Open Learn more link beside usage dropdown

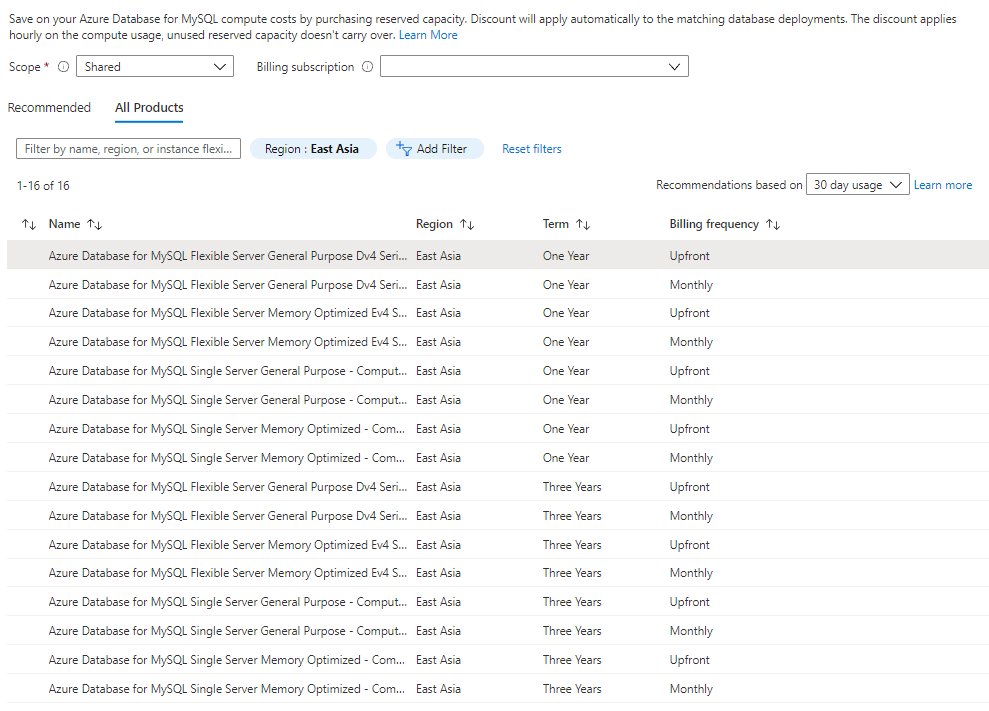coord(943,185)
